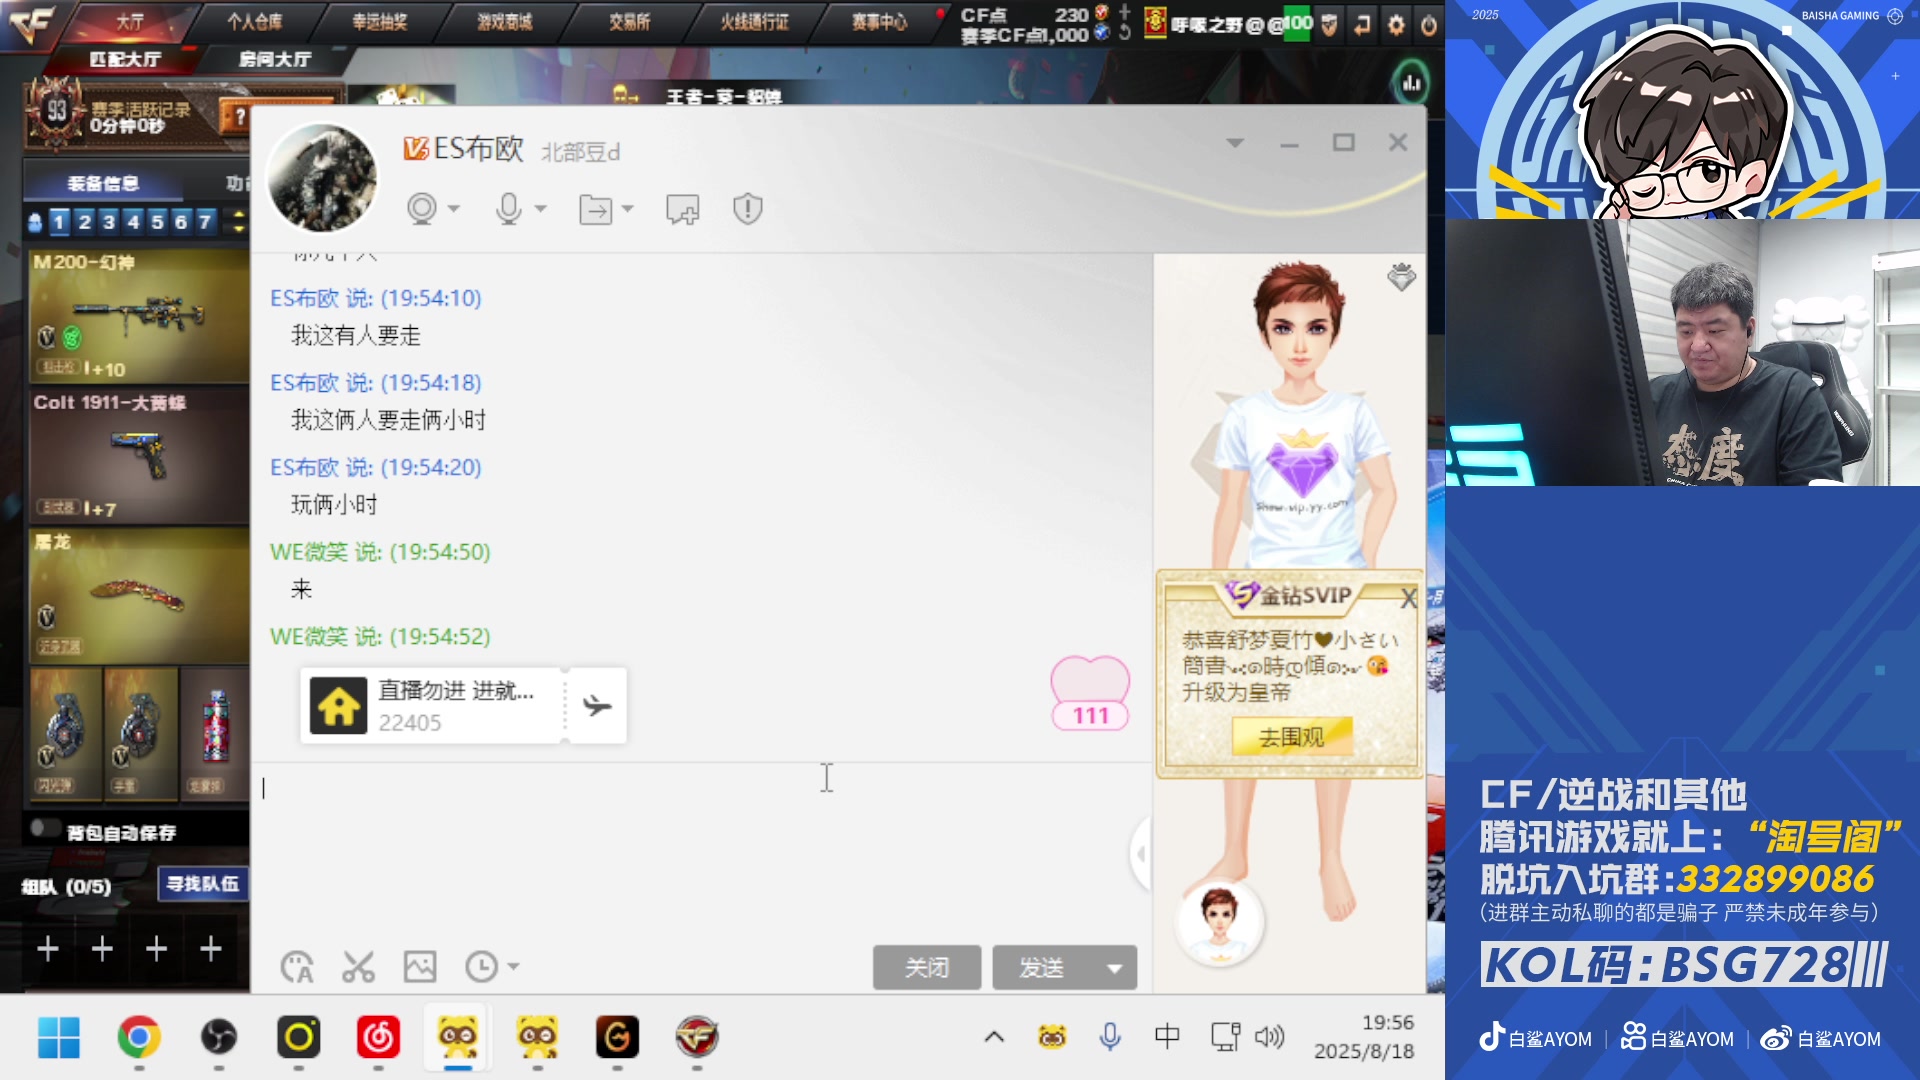Toggle 背包自动保存 switch

click(44, 828)
